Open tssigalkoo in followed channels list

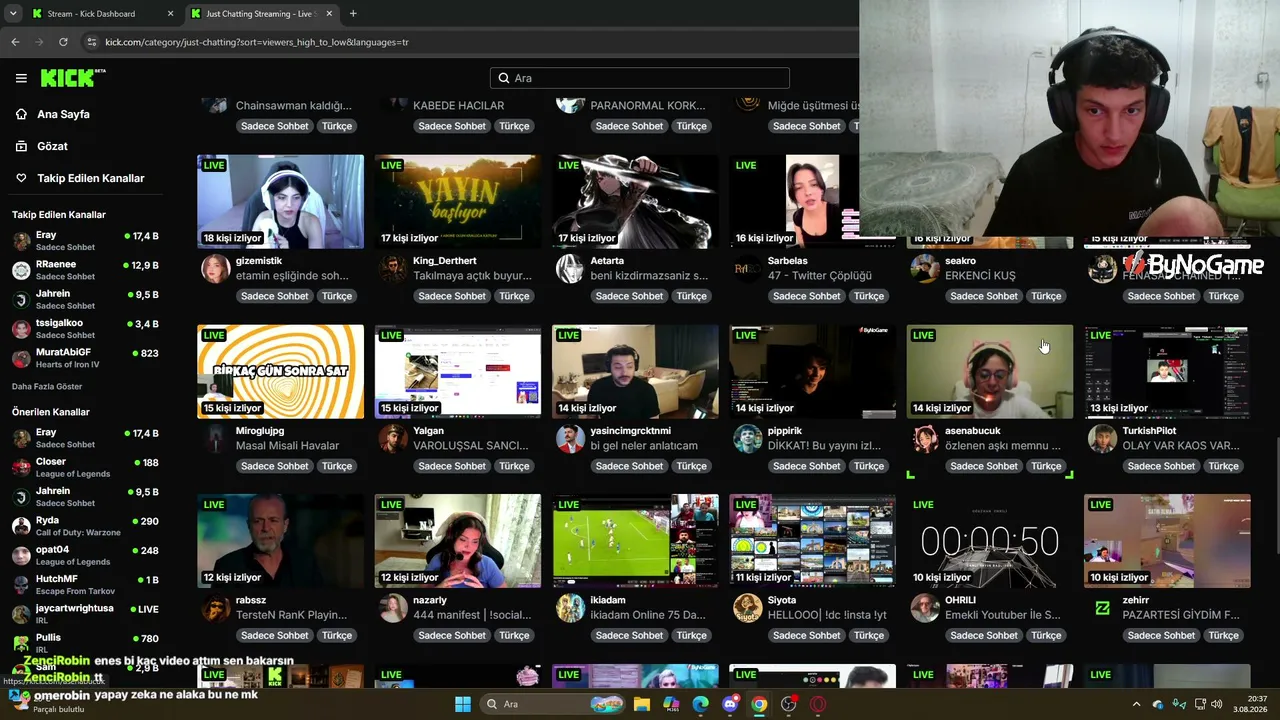[85, 329]
